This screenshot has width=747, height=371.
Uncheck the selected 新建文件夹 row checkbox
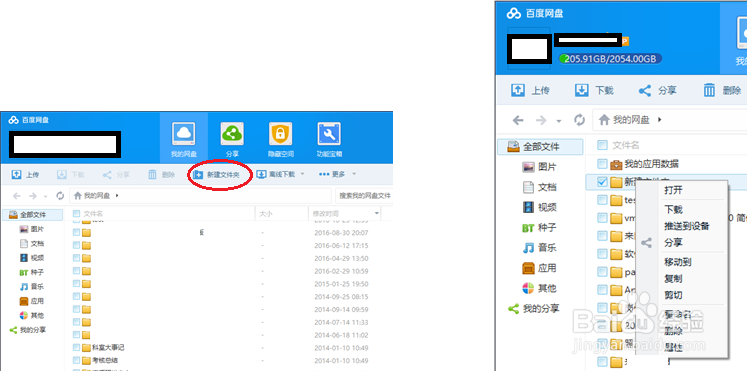pos(602,182)
